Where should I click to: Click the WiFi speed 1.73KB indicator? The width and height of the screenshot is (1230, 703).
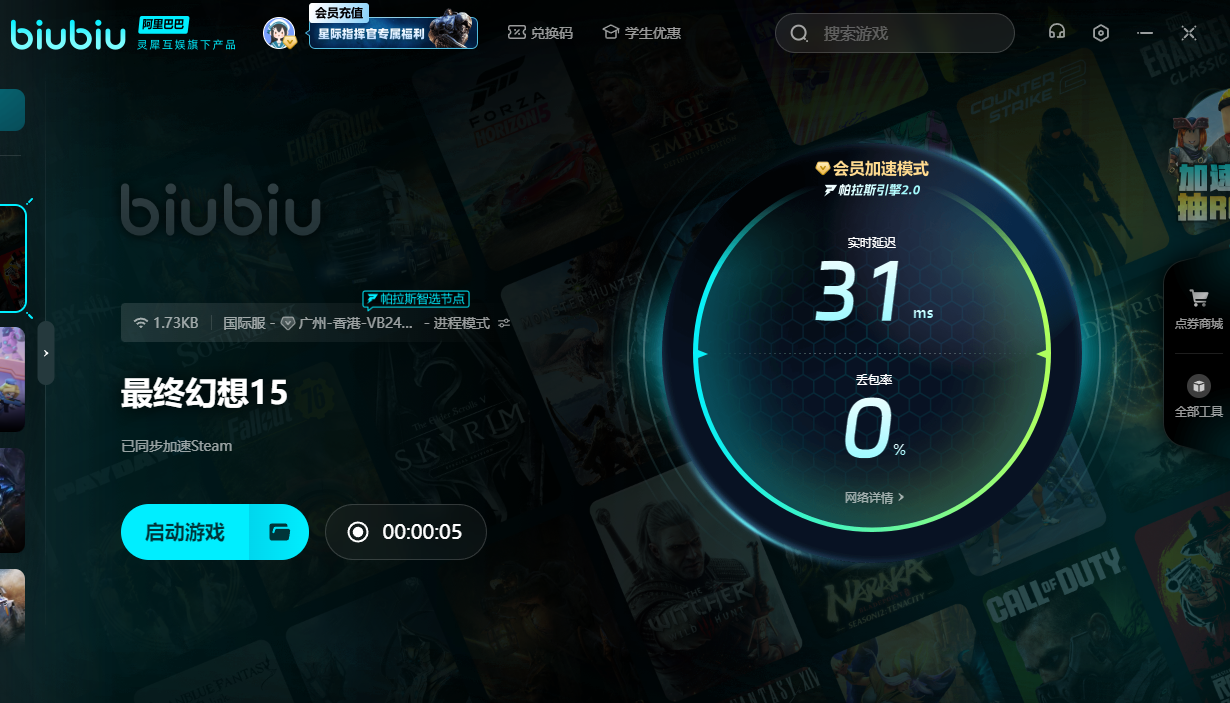[167, 323]
